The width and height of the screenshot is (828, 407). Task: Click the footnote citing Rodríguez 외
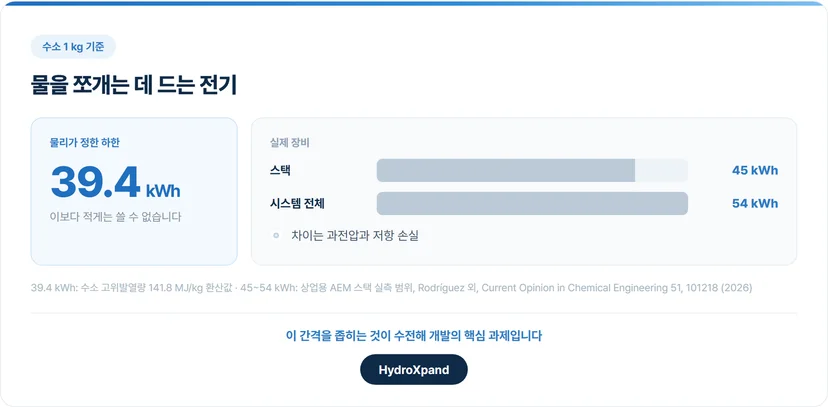391,288
